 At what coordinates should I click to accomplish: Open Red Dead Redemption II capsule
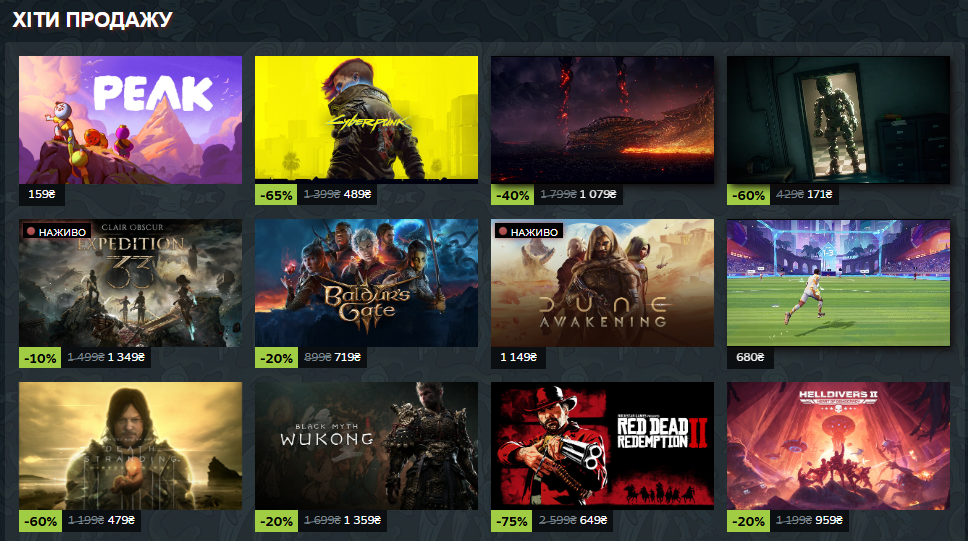click(603, 446)
